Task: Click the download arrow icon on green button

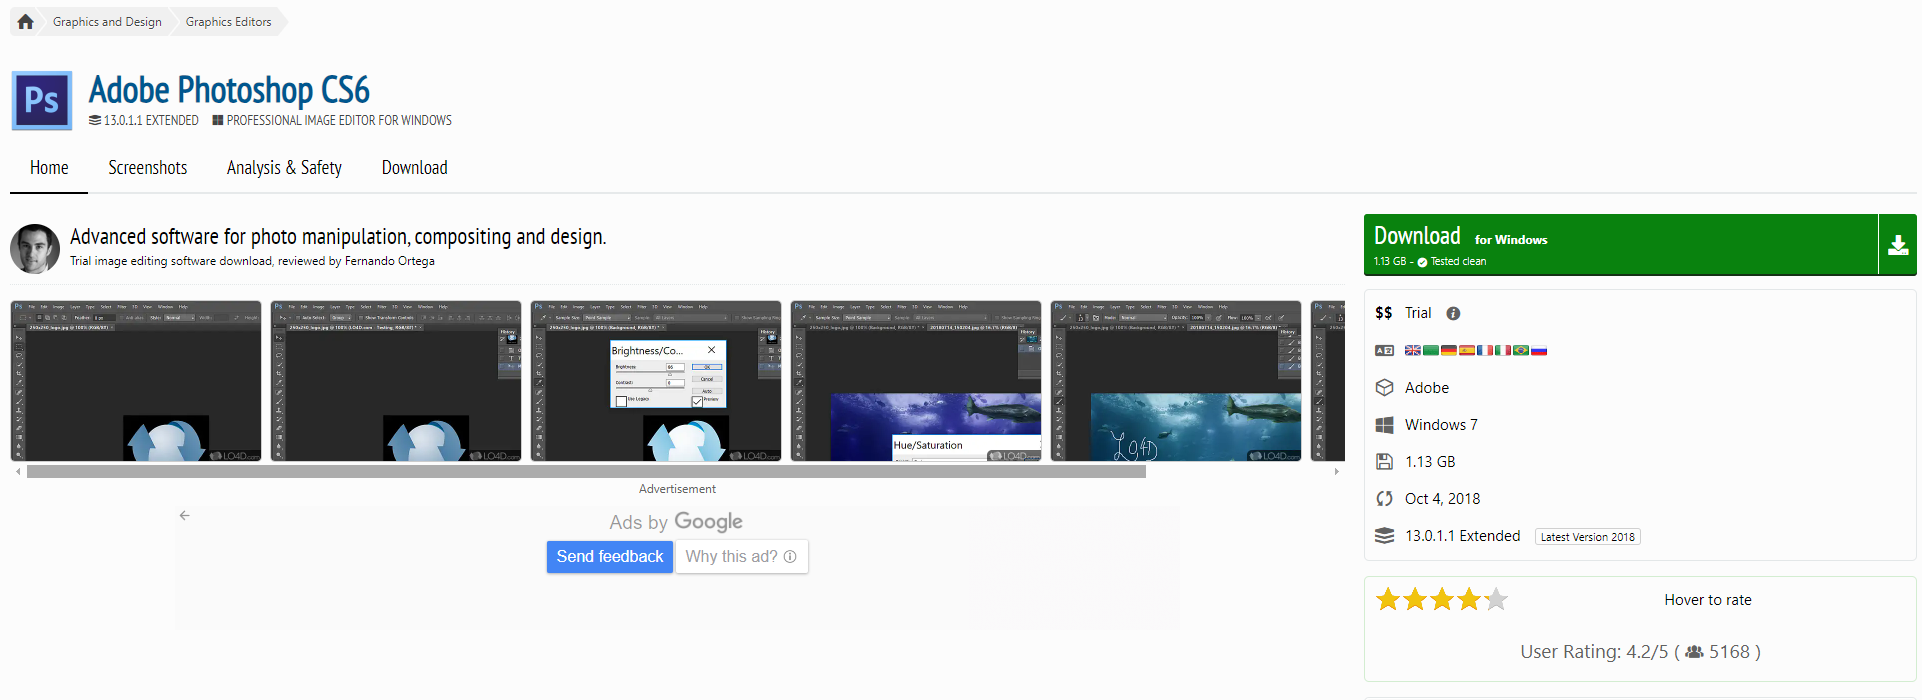Action: [x=1898, y=244]
